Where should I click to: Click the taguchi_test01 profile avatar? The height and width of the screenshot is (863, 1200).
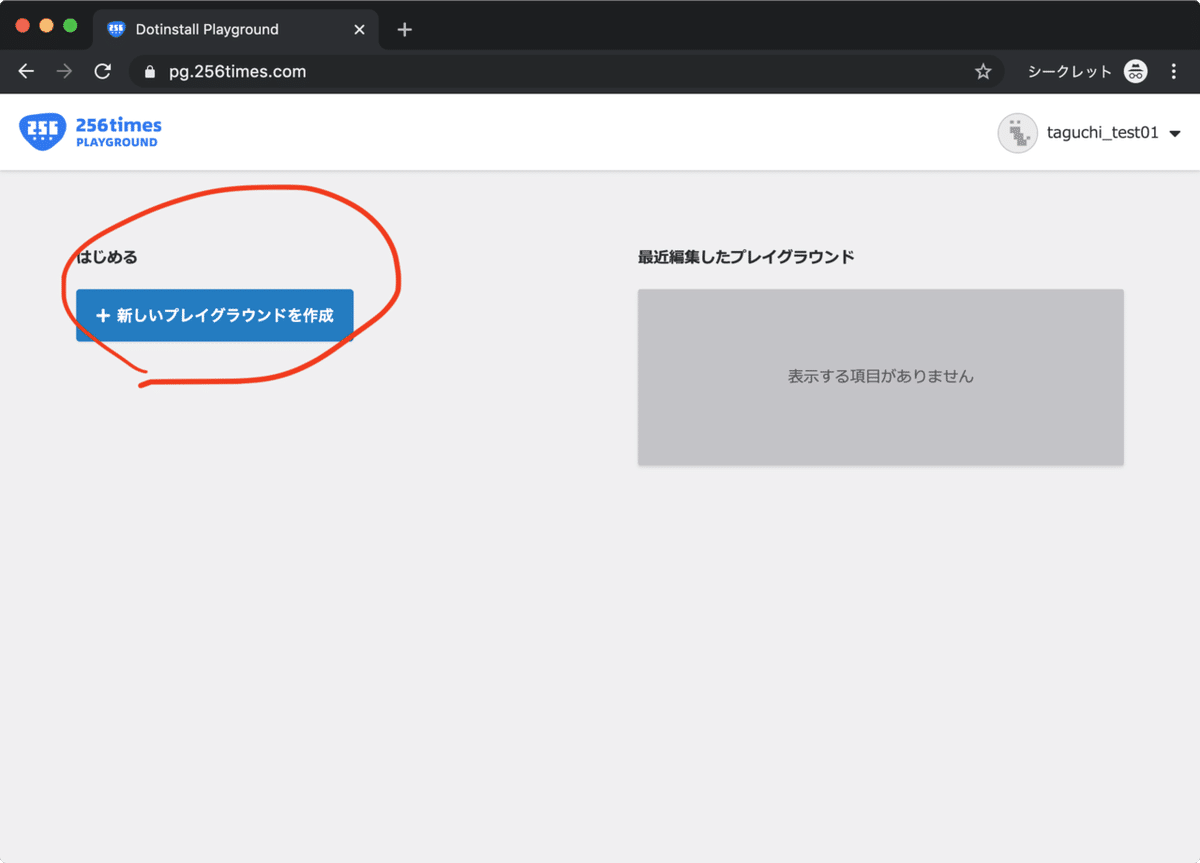pos(1017,133)
